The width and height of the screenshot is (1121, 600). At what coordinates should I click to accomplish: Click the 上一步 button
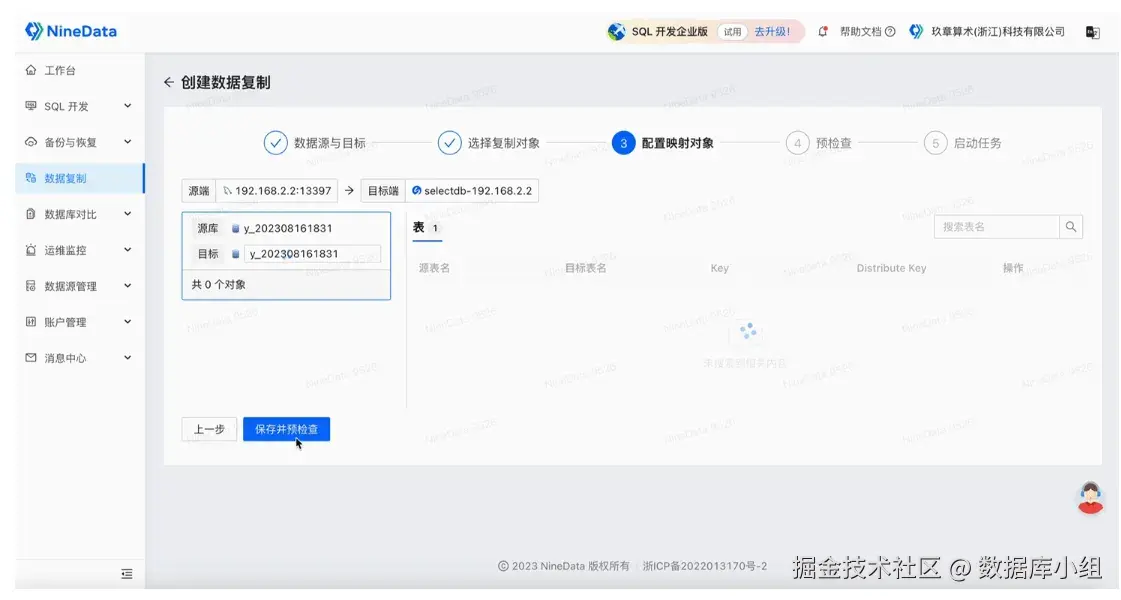click(x=208, y=428)
